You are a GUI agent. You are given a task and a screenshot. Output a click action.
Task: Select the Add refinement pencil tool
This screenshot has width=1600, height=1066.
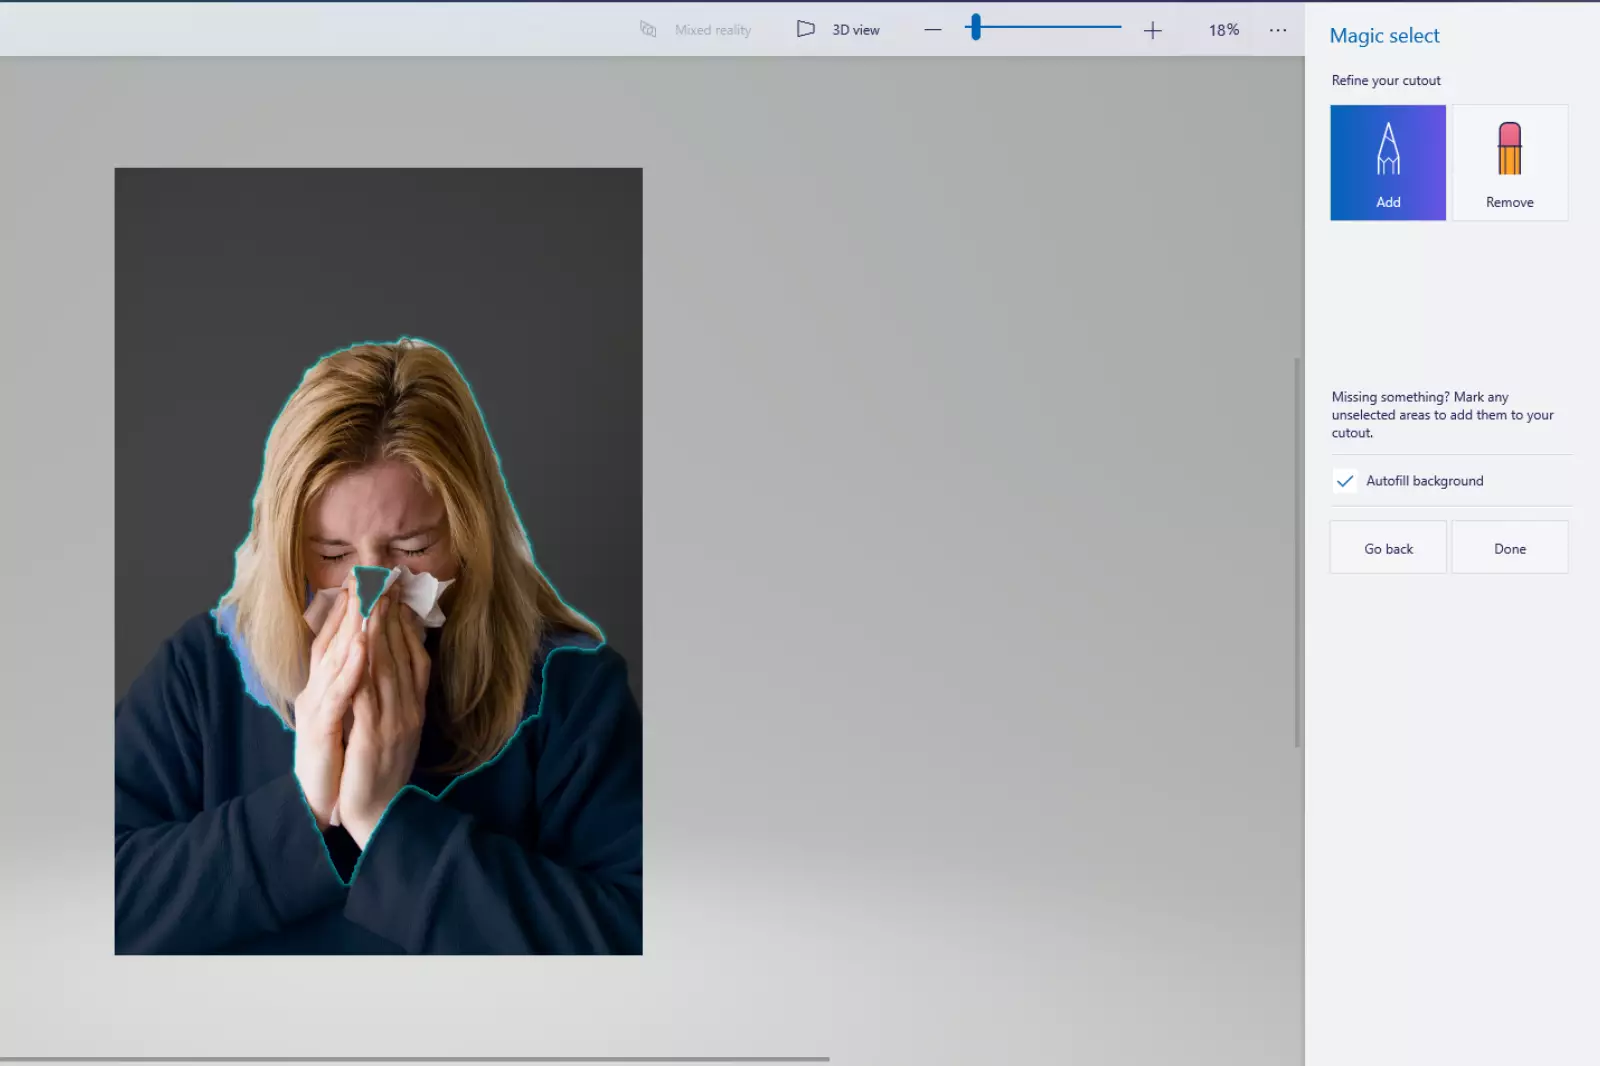click(x=1387, y=162)
